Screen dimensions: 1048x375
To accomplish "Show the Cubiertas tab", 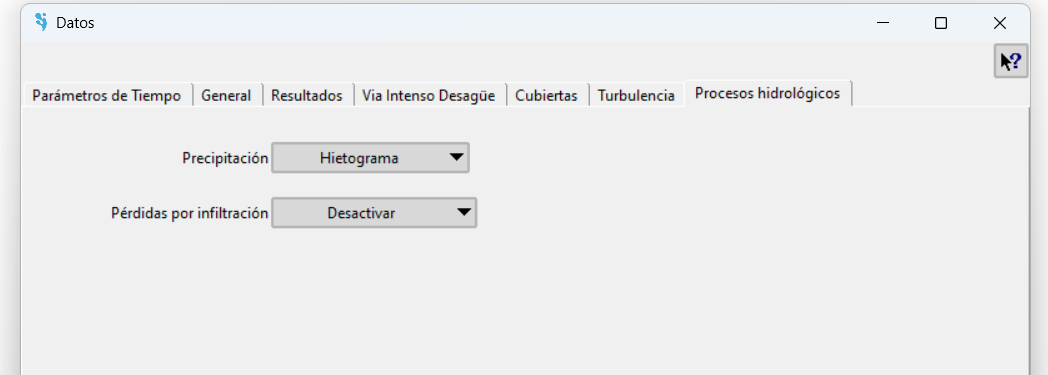I will click(x=546, y=96).
